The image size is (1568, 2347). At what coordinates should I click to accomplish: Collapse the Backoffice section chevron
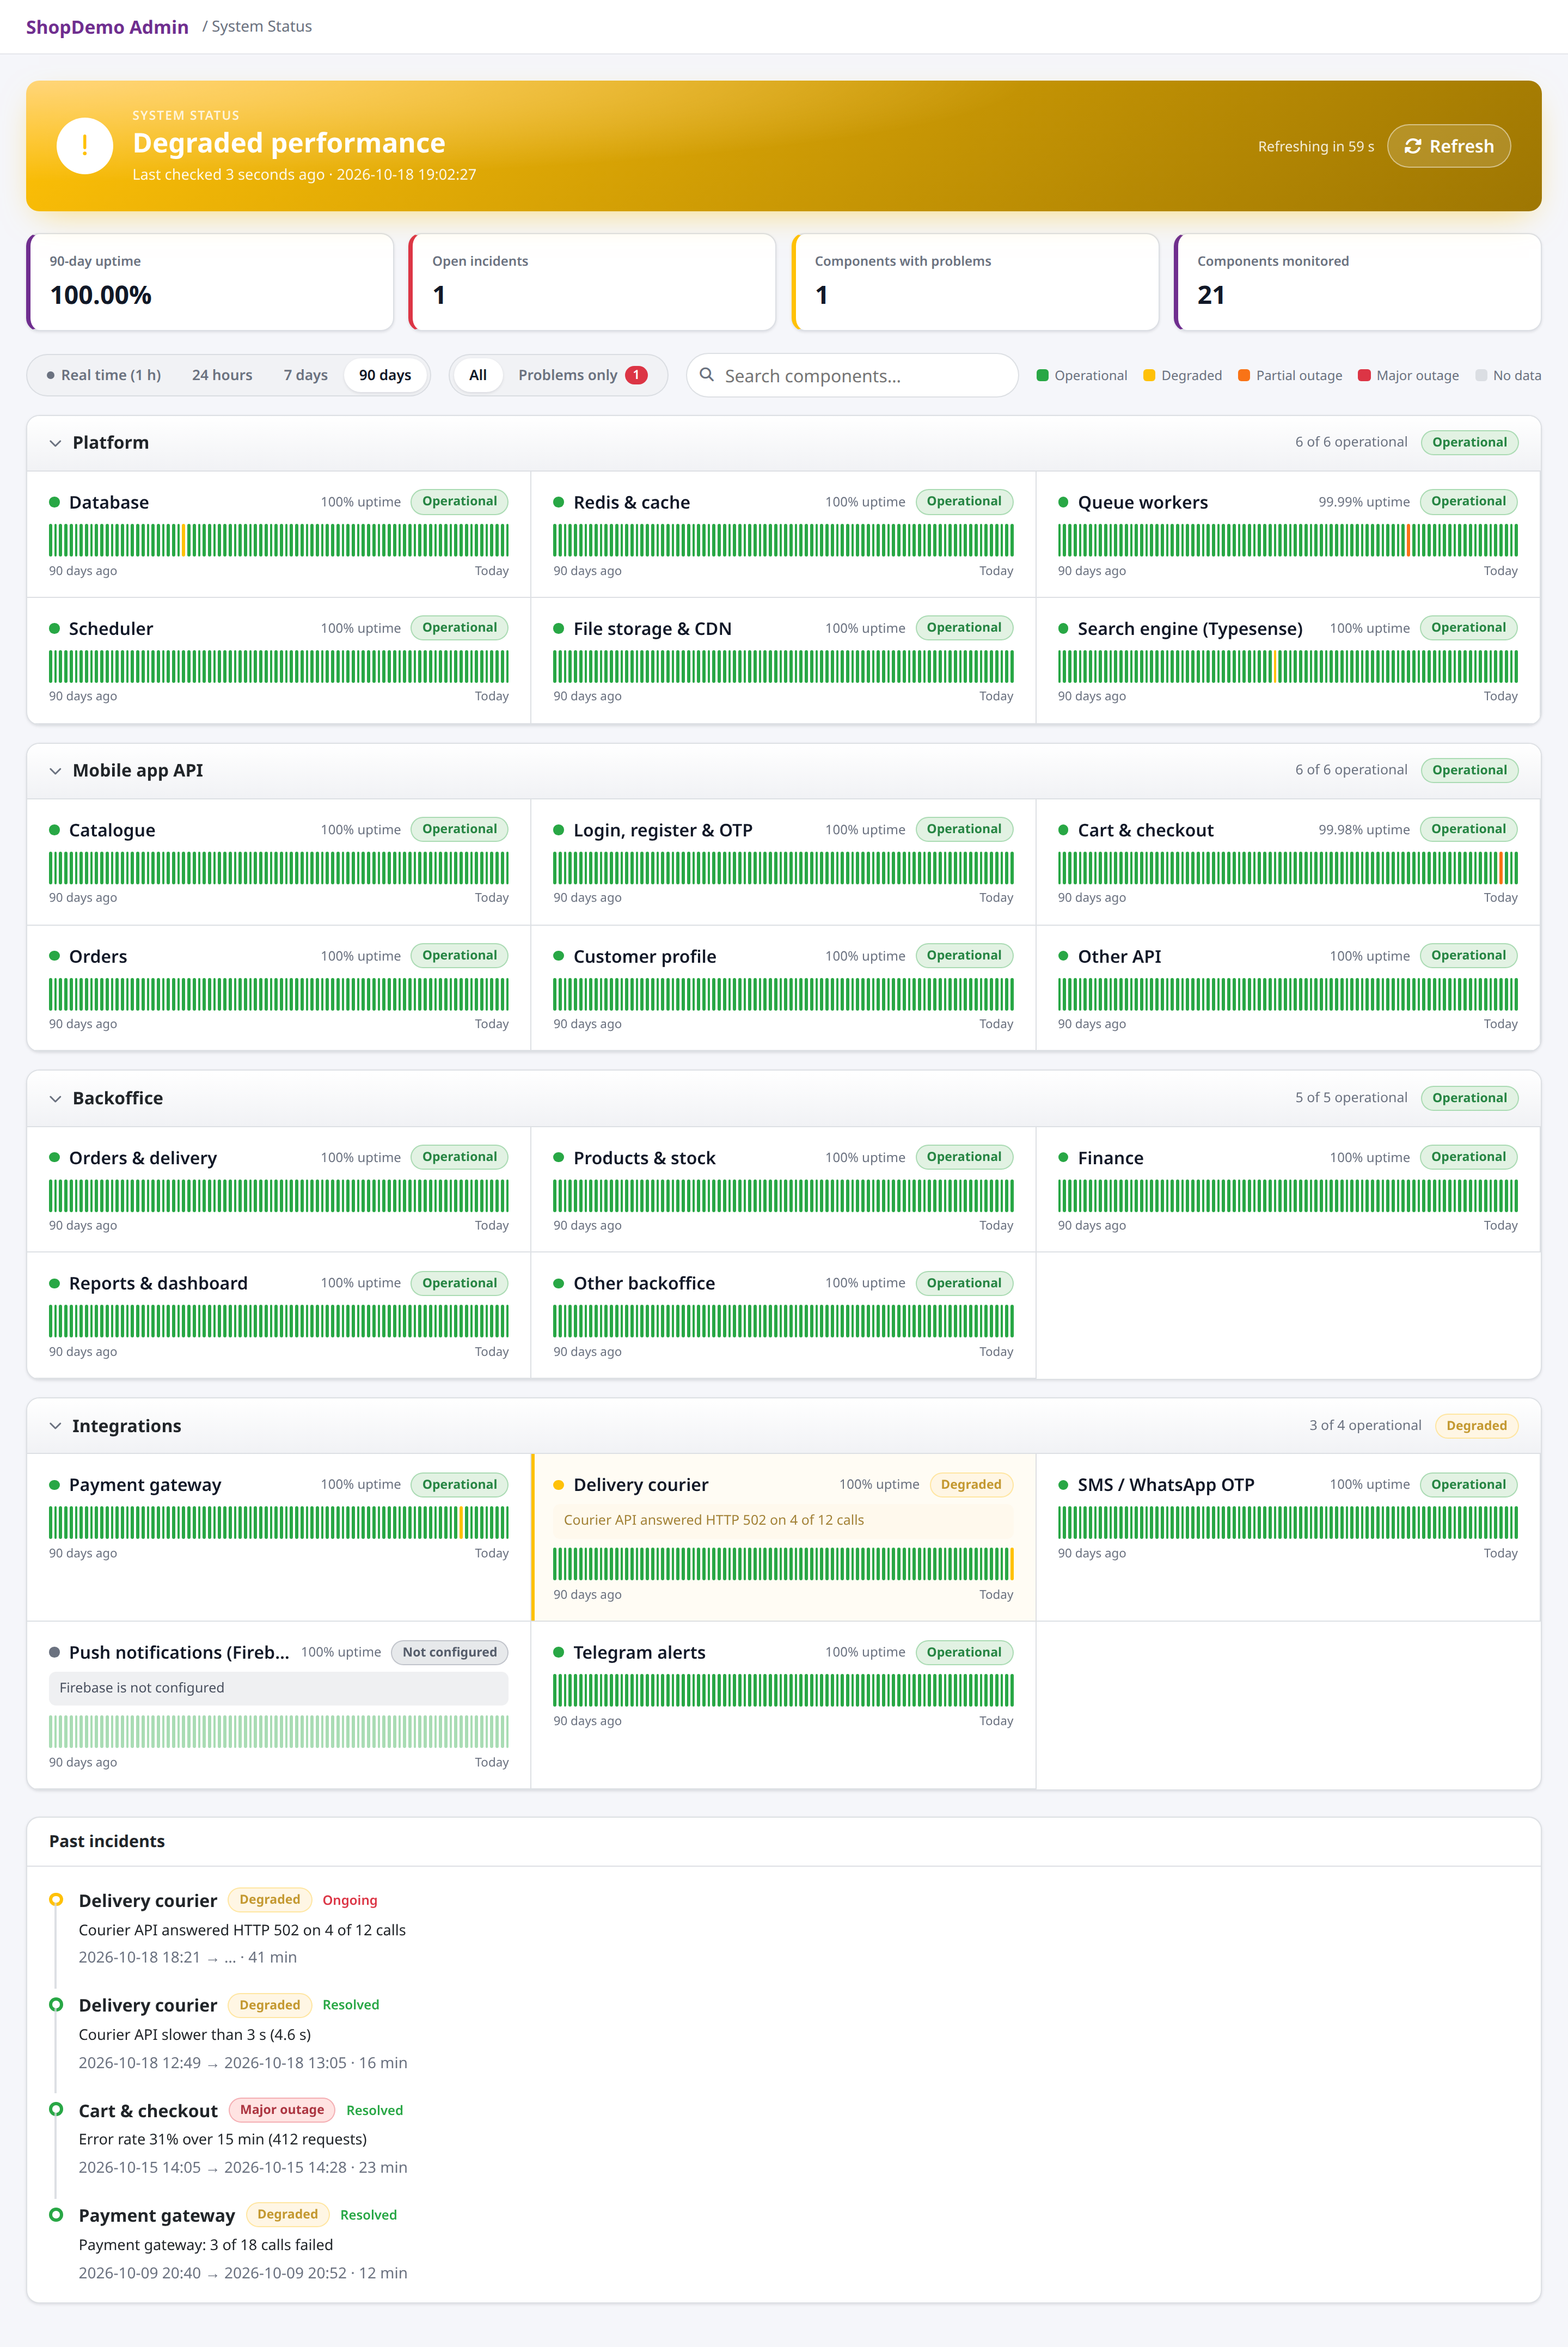55,1098
